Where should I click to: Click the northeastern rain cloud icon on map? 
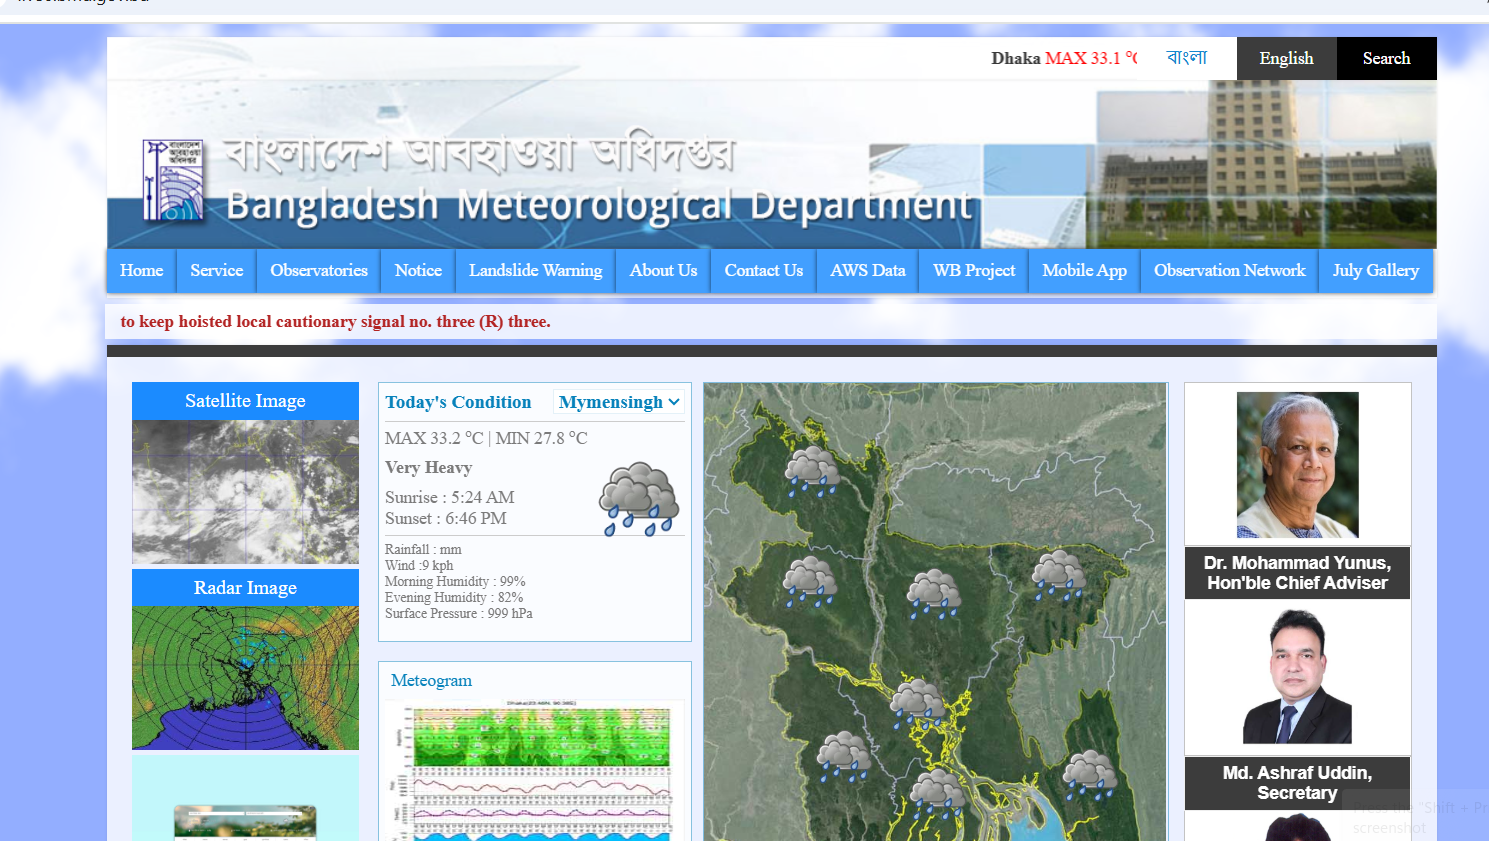coord(1058,575)
